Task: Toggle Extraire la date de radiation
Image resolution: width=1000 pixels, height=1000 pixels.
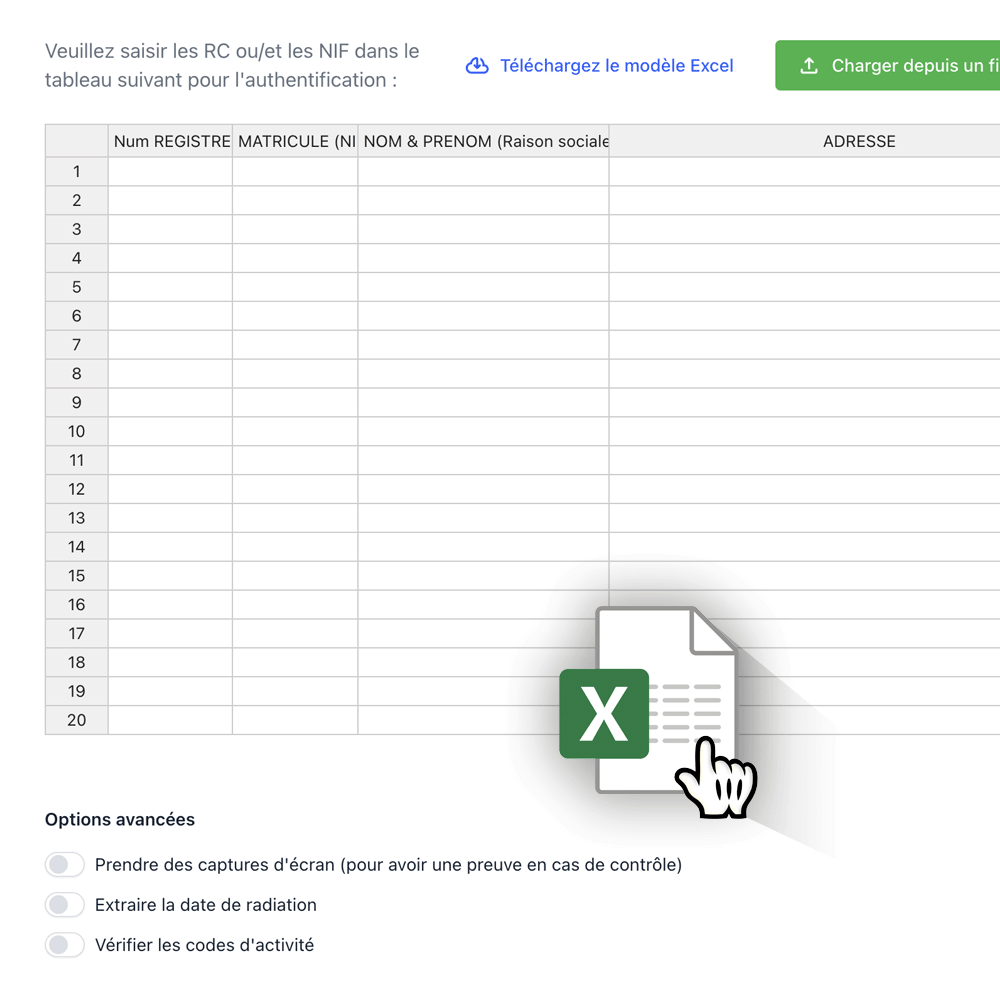Action: tap(64, 905)
